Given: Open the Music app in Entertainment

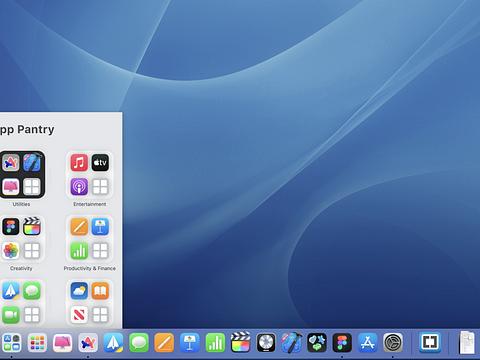Looking at the screenshot, I should [79, 163].
